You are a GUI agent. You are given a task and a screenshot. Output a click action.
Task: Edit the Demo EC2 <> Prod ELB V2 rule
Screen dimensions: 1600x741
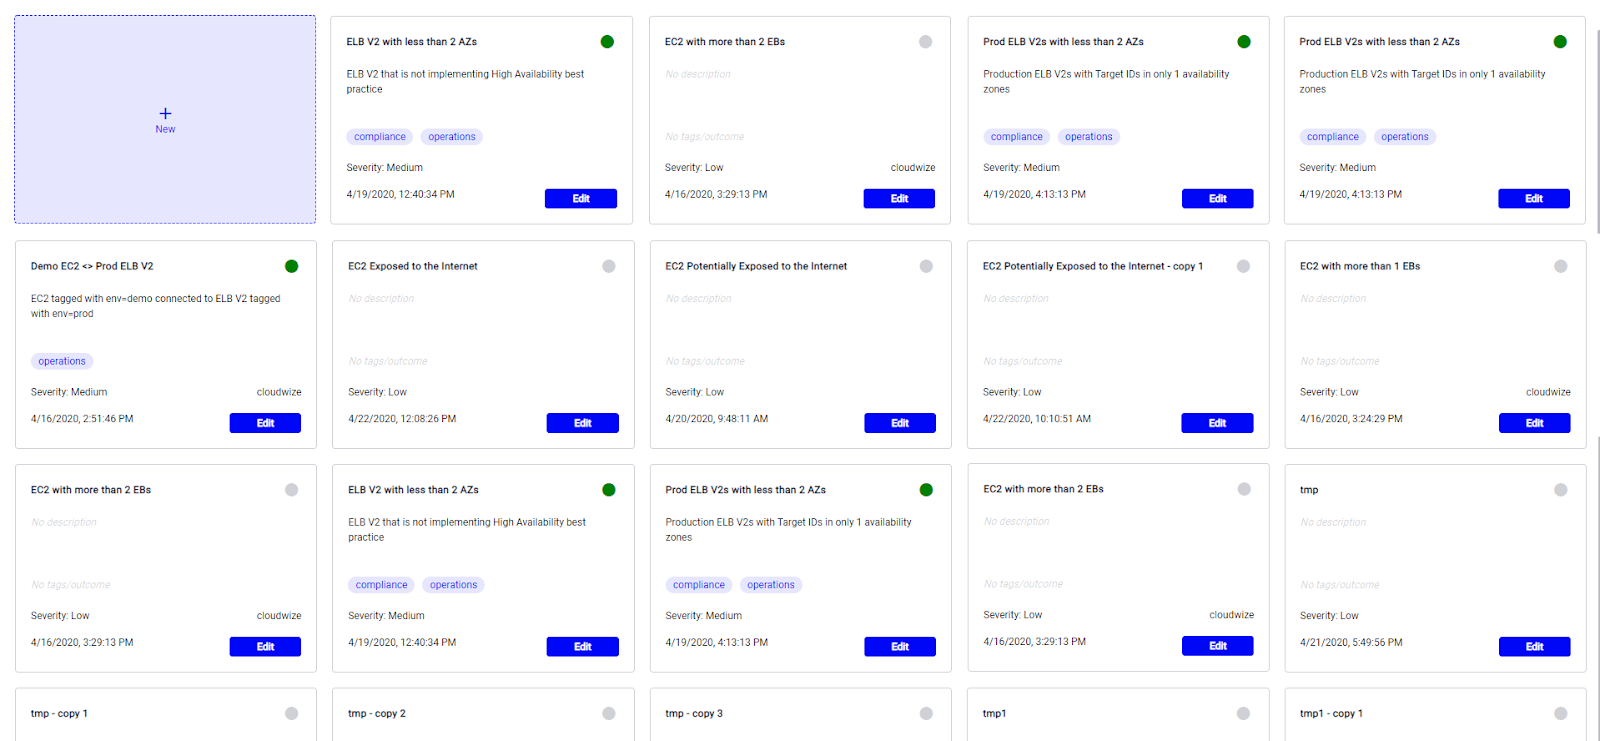(265, 423)
